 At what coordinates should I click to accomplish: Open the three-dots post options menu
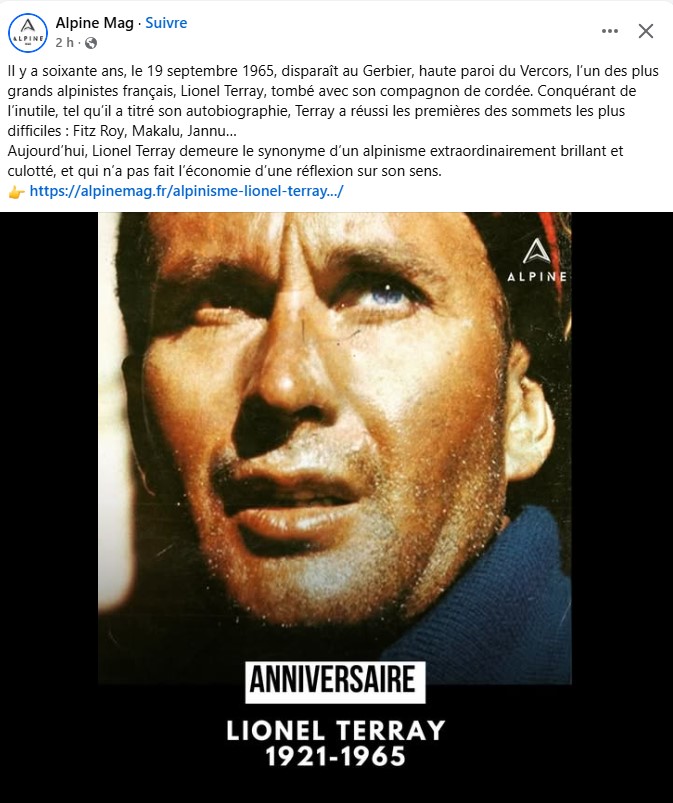609,31
